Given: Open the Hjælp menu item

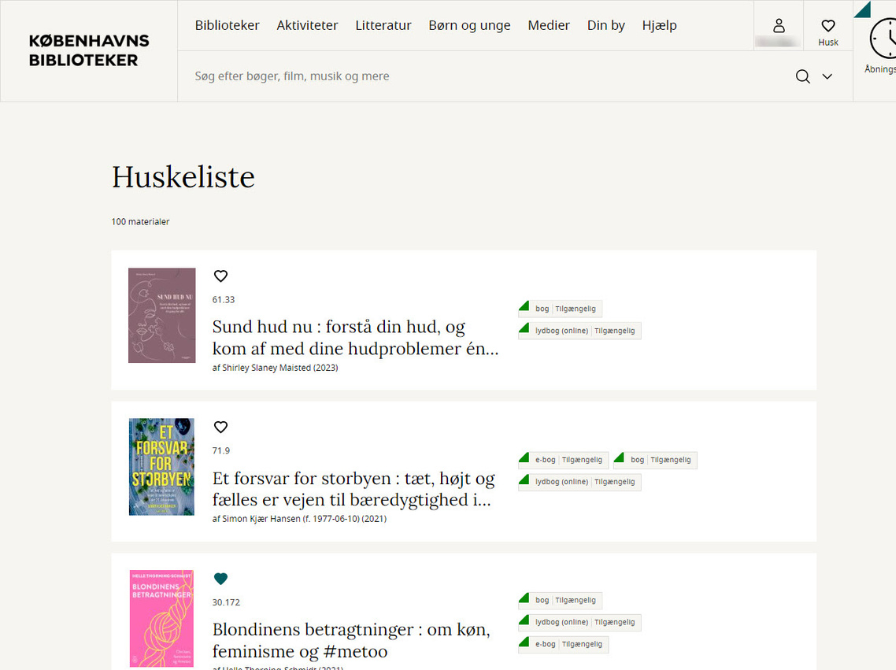Looking at the screenshot, I should [x=659, y=25].
